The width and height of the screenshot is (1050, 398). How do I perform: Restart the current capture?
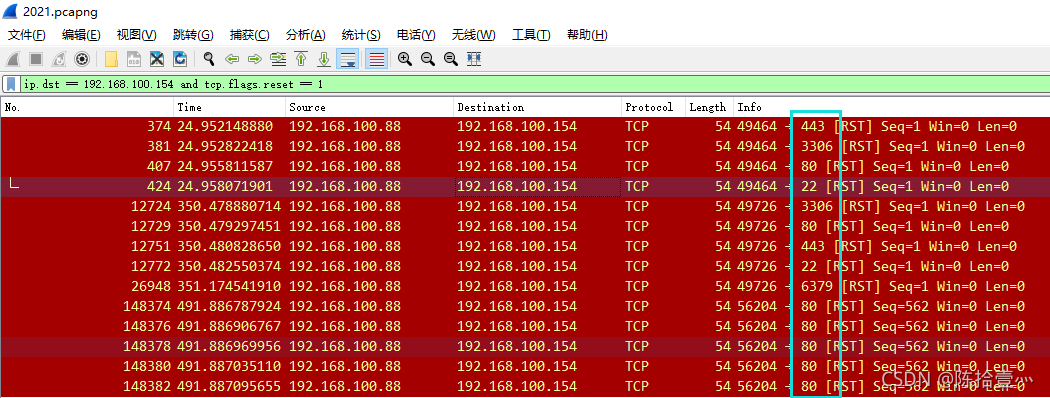pos(59,59)
